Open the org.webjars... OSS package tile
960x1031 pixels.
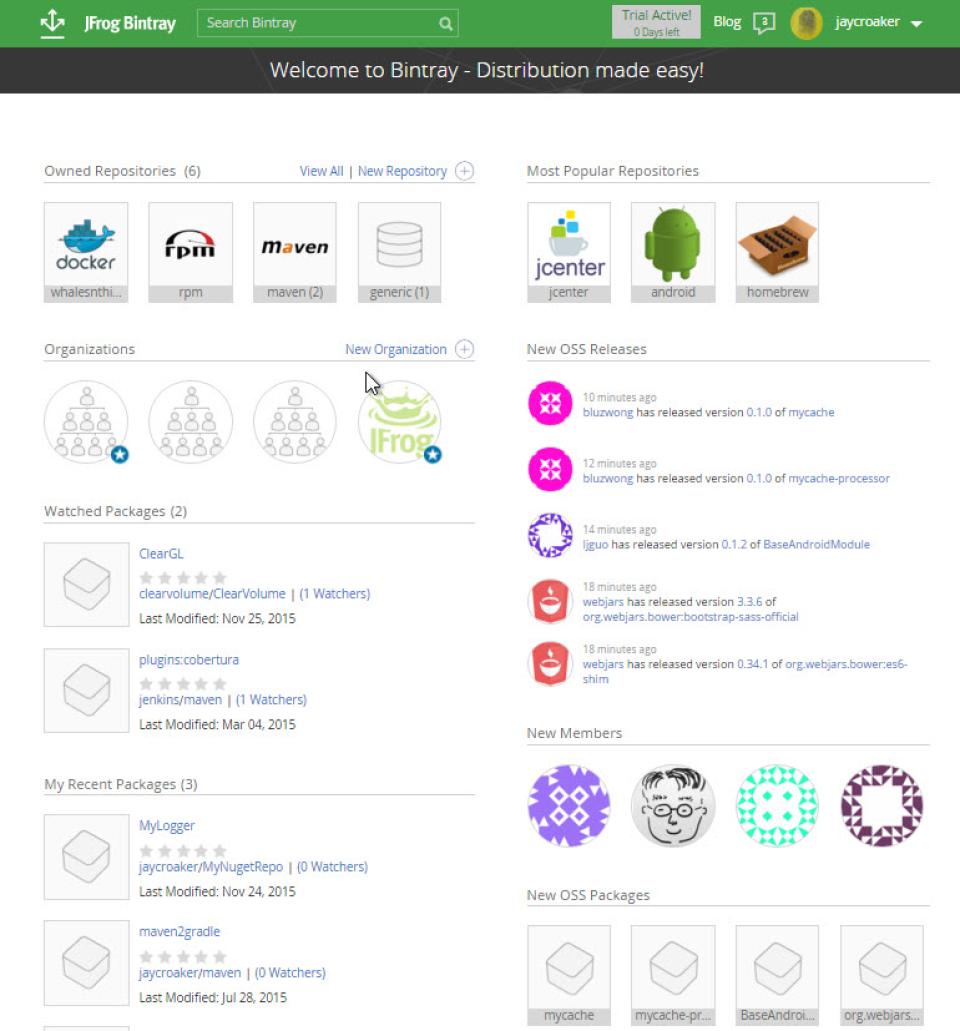click(x=882, y=975)
